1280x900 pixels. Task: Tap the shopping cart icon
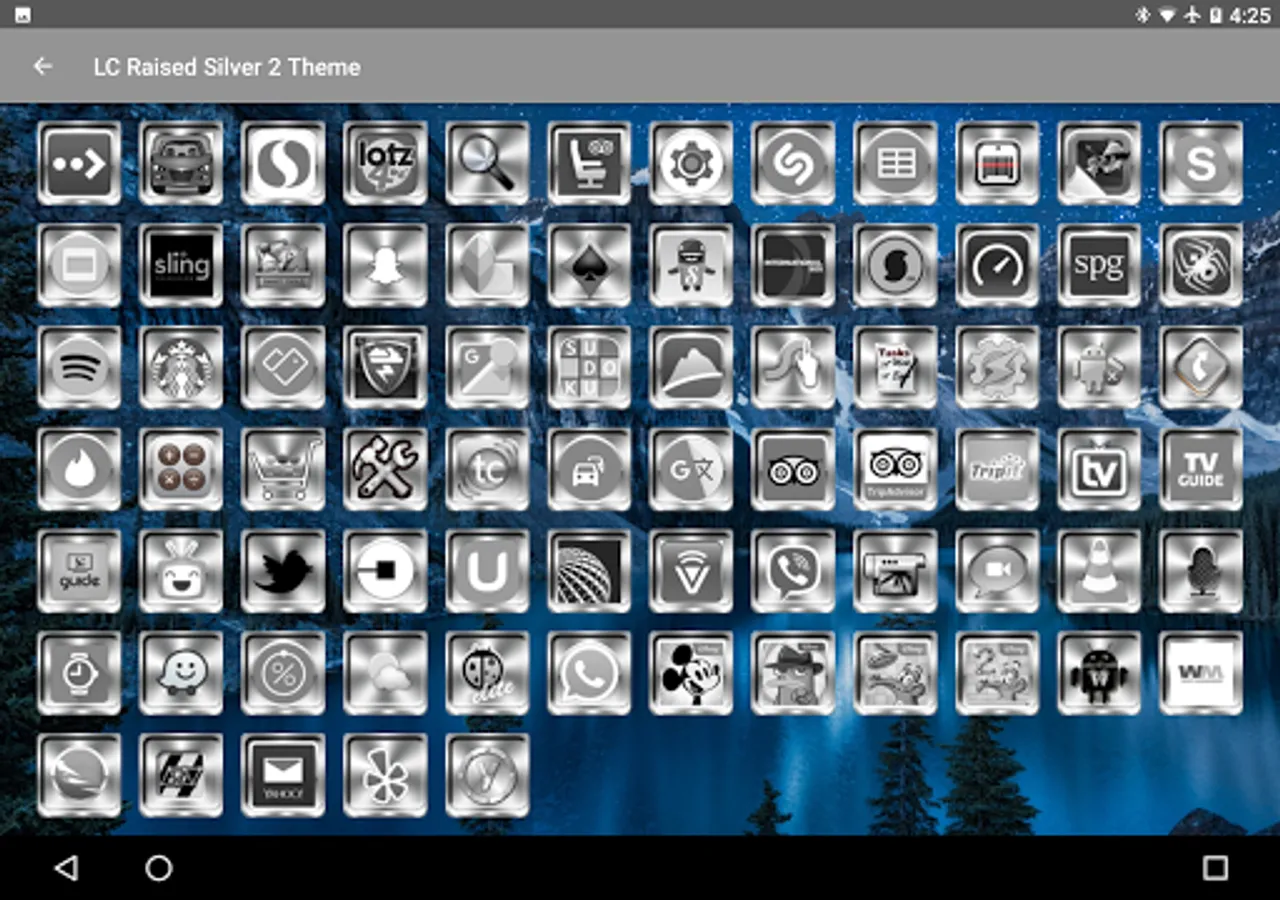pyautogui.click(x=283, y=469)
